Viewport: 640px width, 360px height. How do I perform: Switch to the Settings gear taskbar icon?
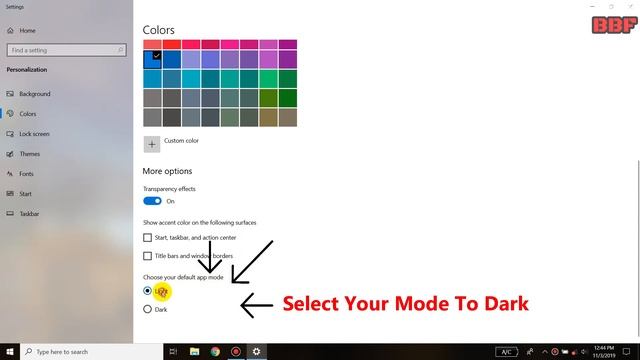coord(256,351)
